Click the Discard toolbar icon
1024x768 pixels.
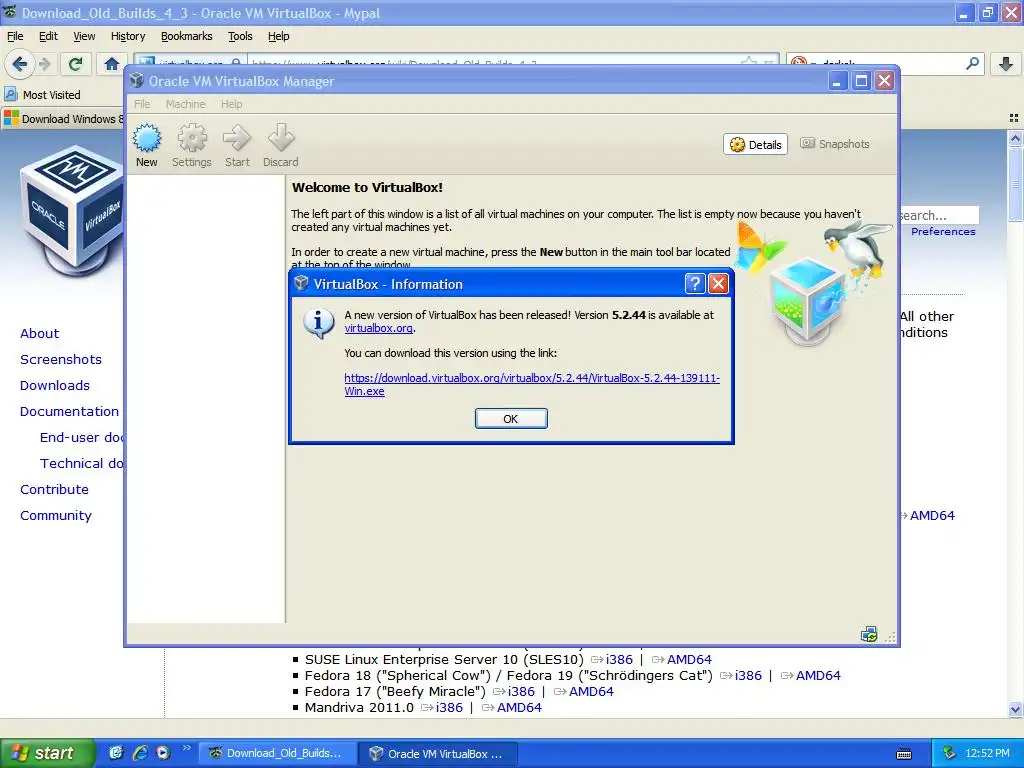281,146
